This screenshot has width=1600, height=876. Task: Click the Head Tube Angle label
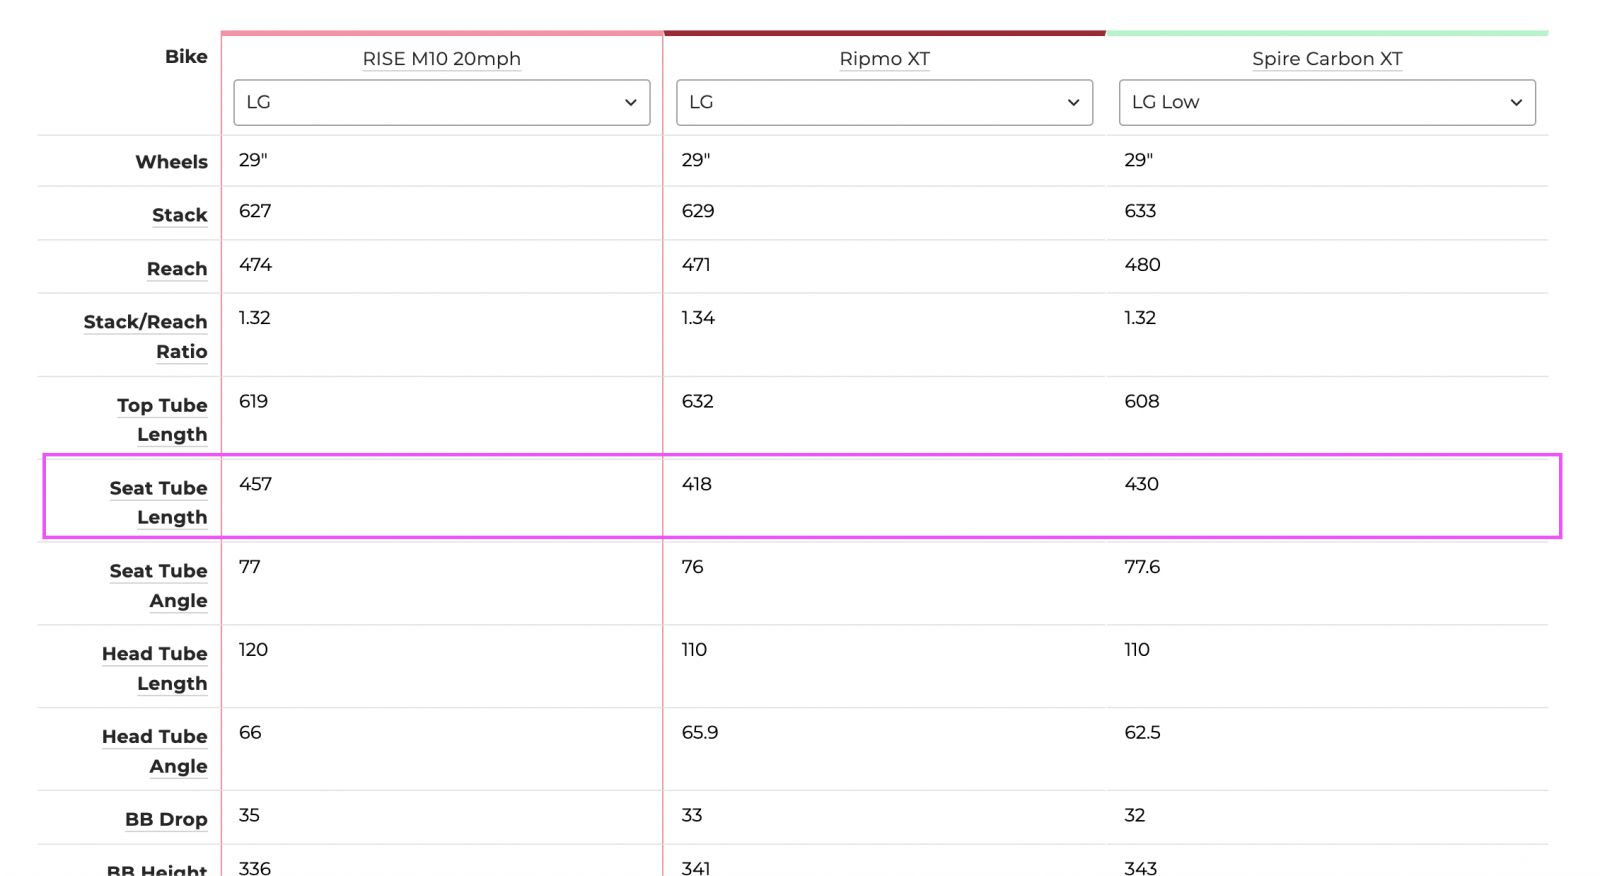click(154, 751)
